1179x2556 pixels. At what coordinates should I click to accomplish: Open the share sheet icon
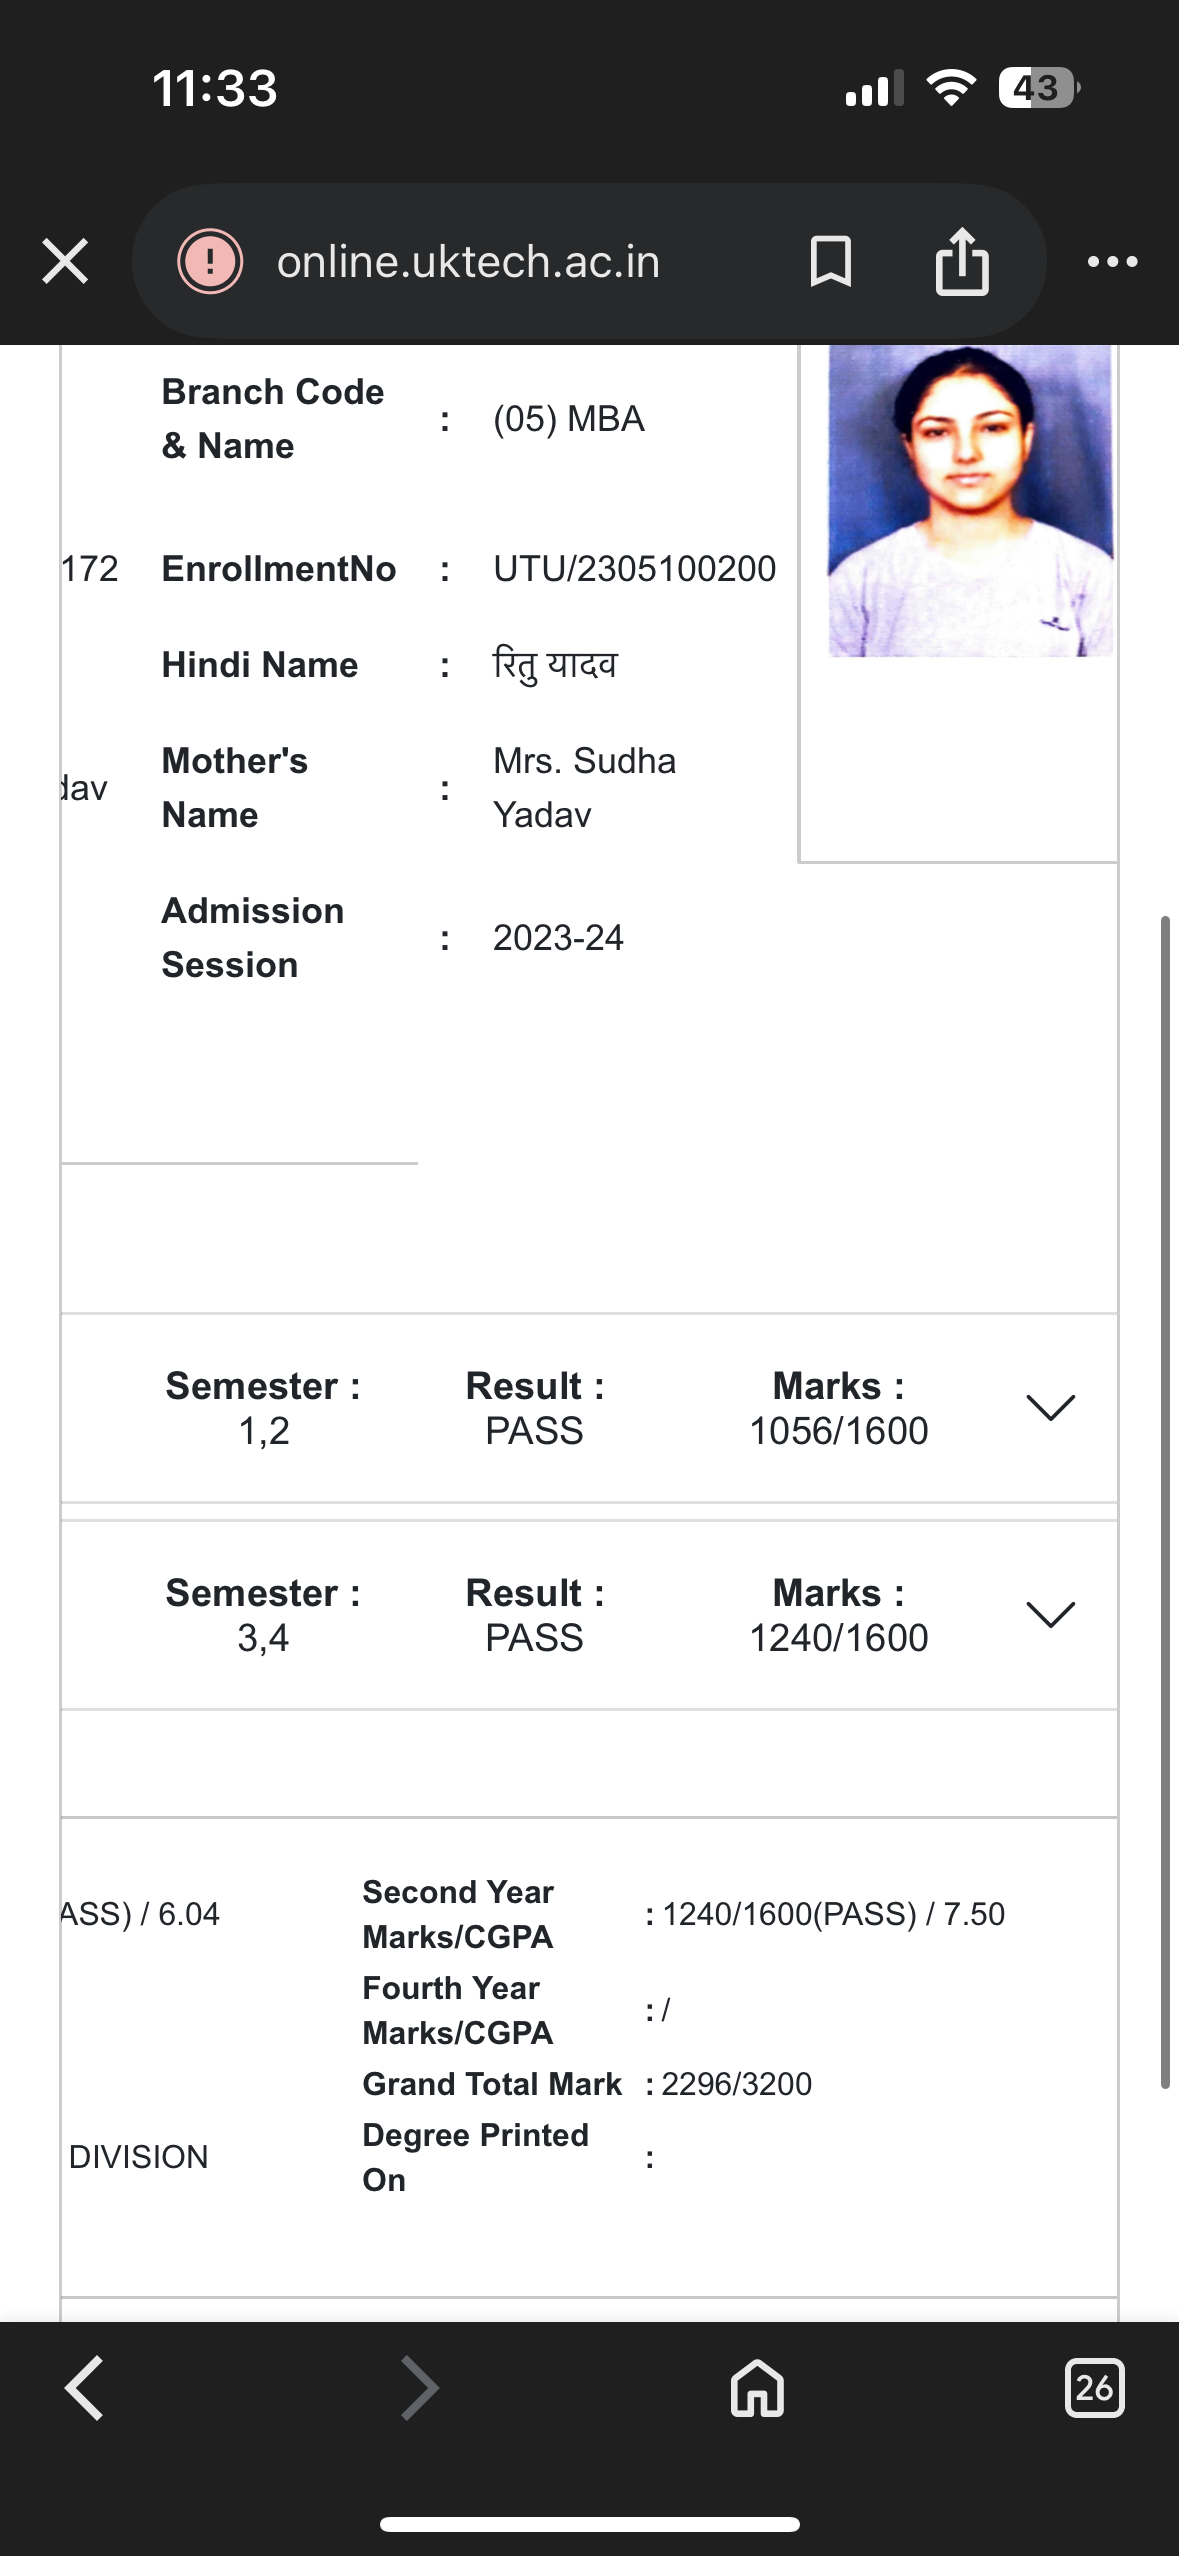(x=962, y=262)
